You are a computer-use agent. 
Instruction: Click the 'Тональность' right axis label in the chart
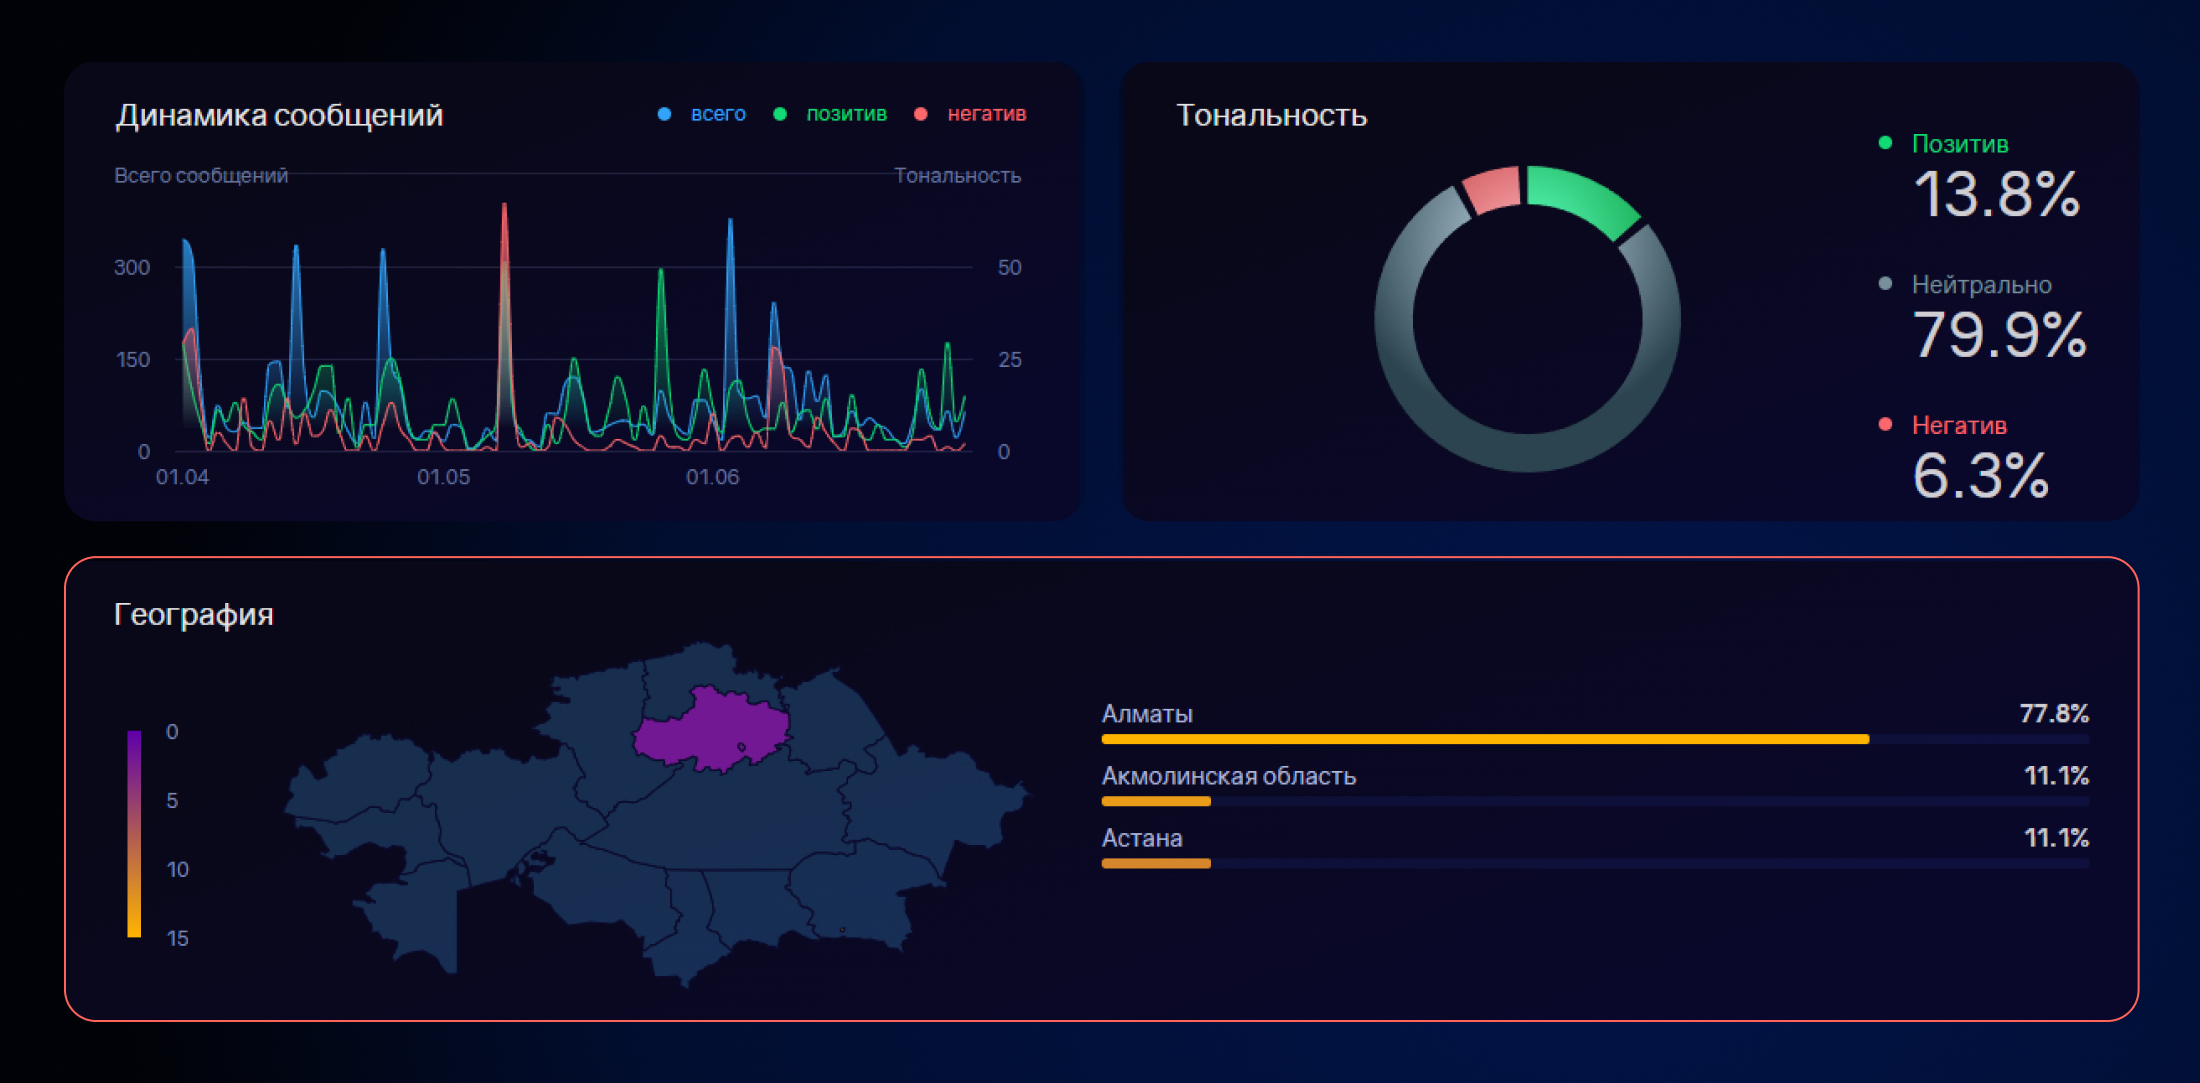tap(957, 176)
